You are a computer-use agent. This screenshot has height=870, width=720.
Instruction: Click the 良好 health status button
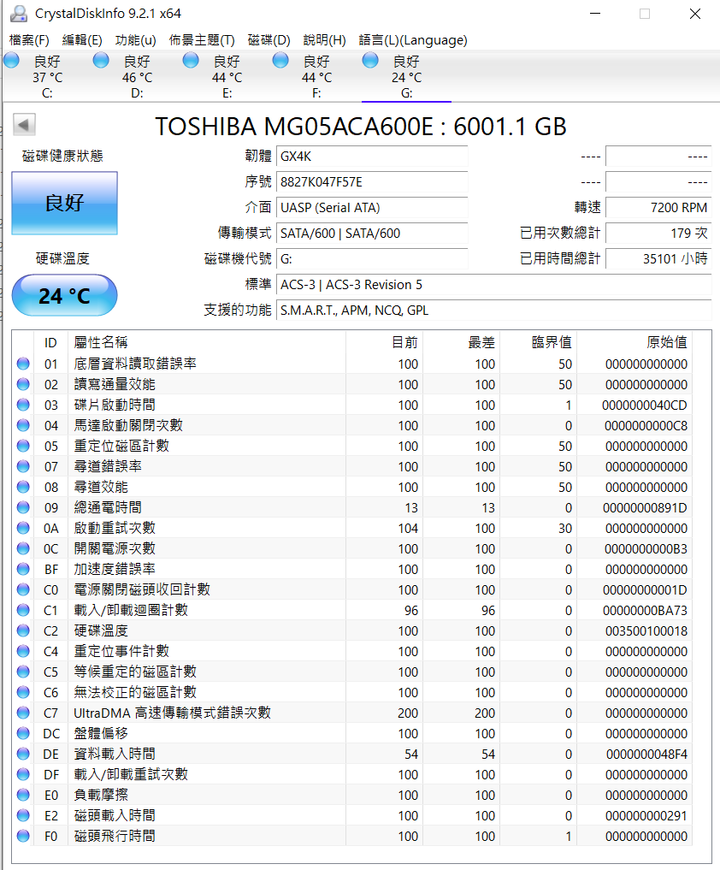[64, 203]
